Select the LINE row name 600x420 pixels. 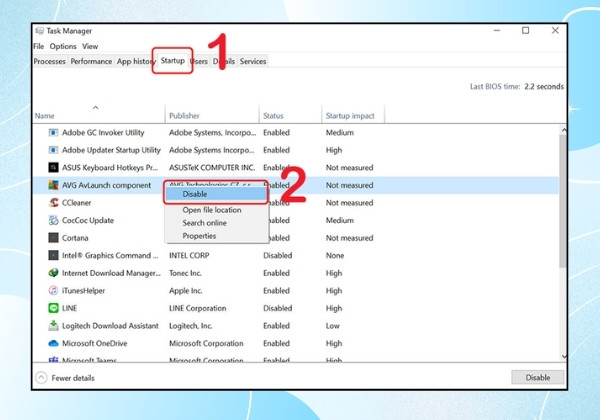point(70,308)
